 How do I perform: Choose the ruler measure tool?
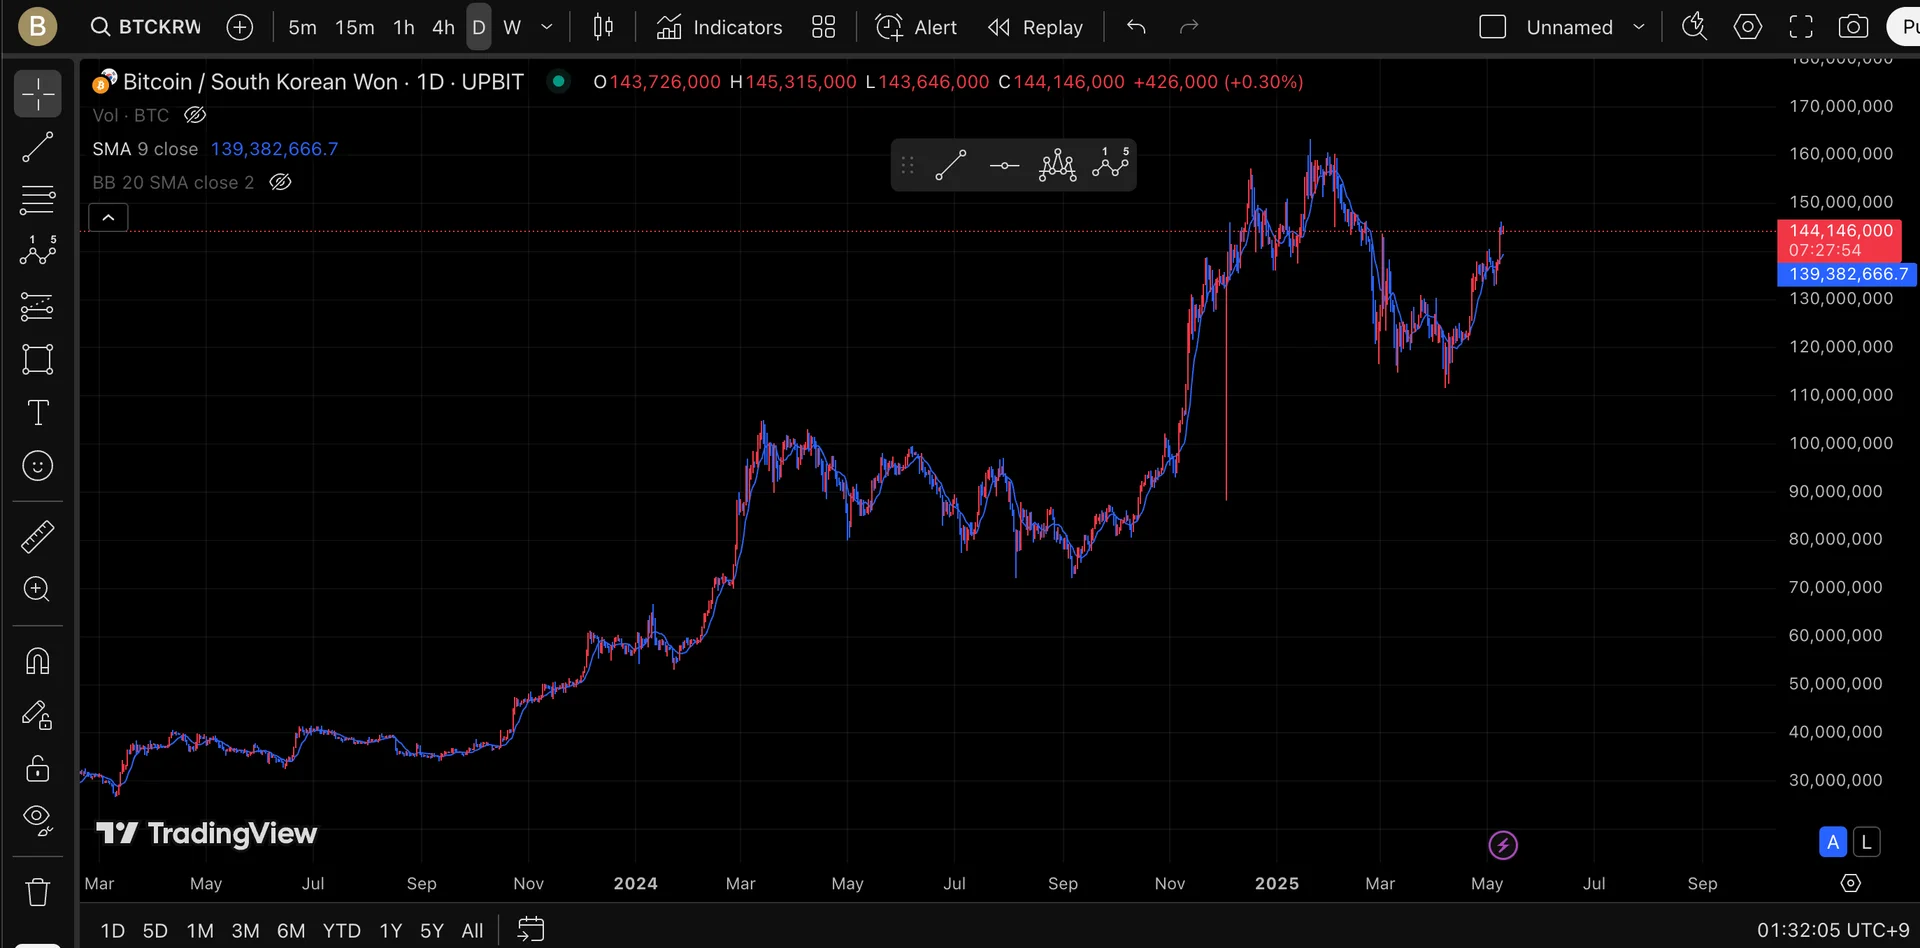click(38, 537)
